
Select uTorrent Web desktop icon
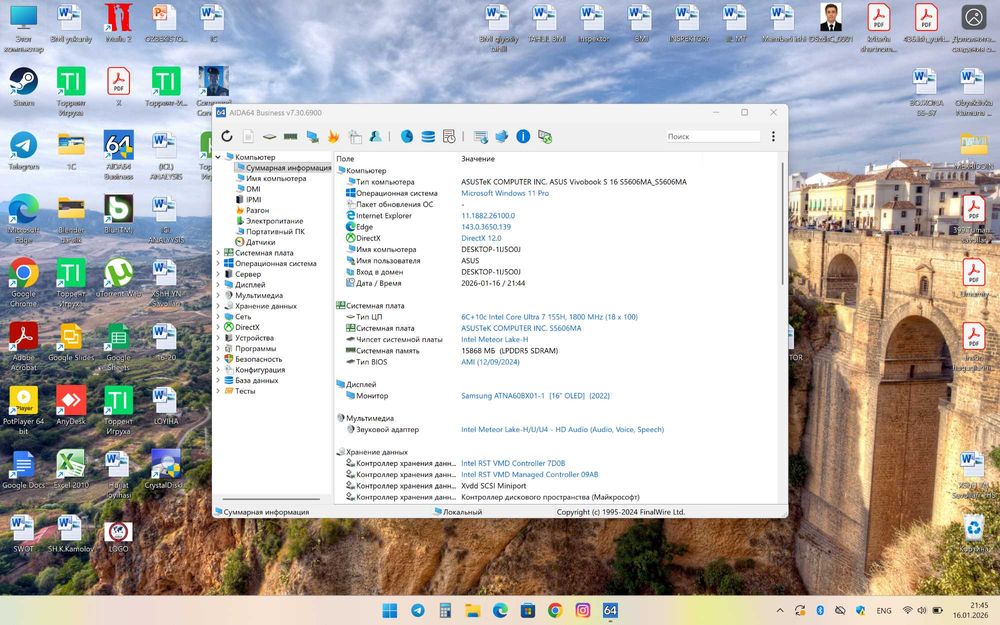119,278
